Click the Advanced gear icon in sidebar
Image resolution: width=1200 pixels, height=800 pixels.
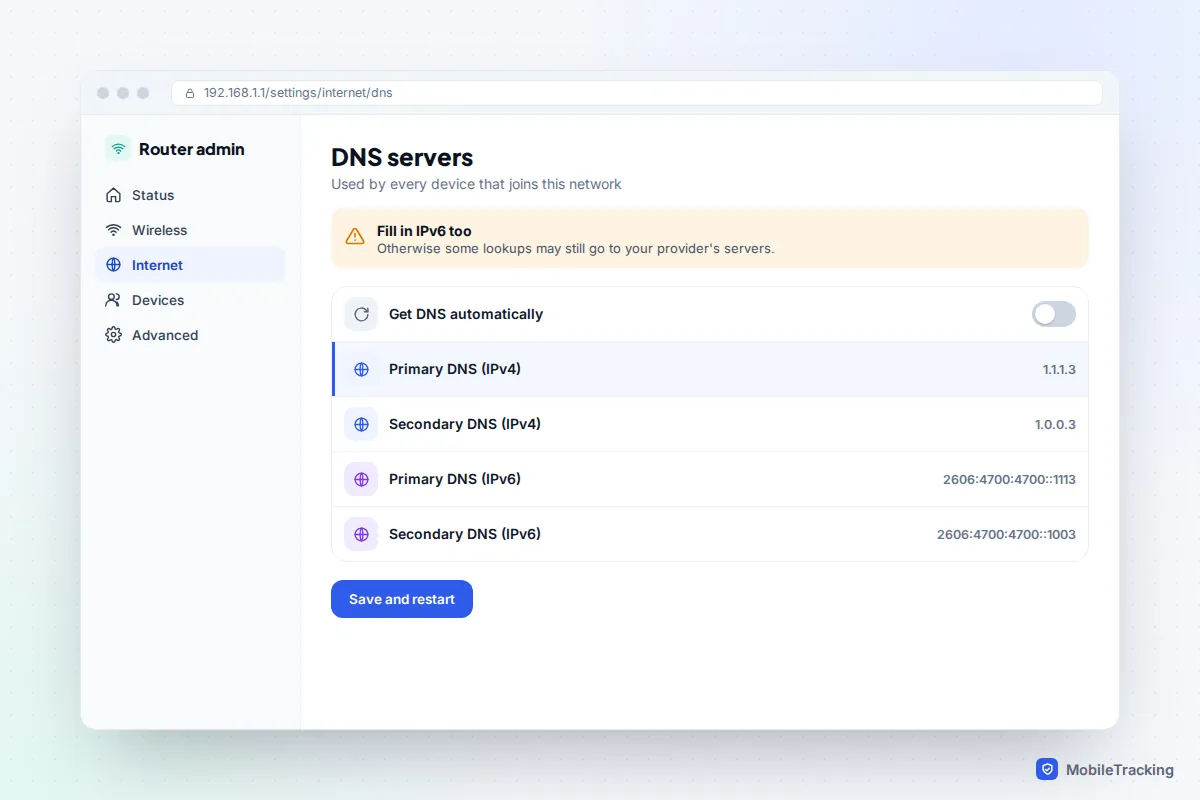coord(113,335)
